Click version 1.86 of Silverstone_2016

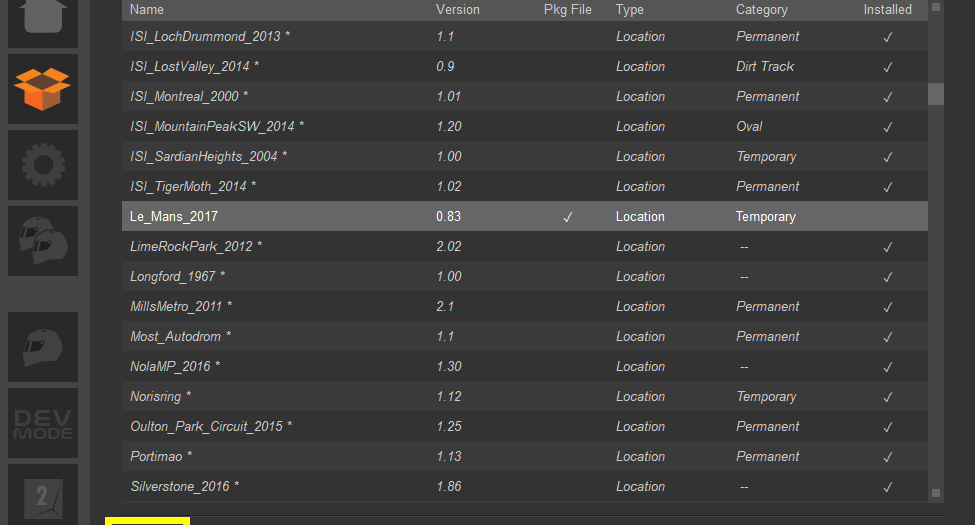(448, 486)
